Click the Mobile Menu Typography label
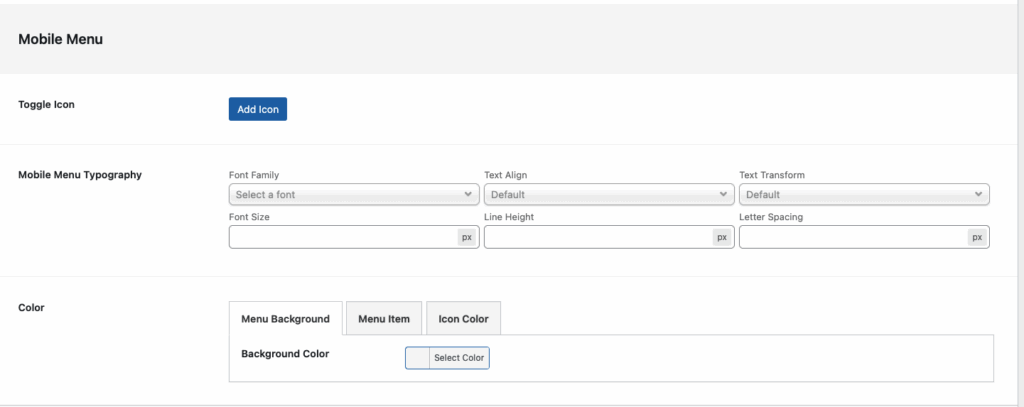Viewport: 1024px width, 407px height. tap(80, 175)
